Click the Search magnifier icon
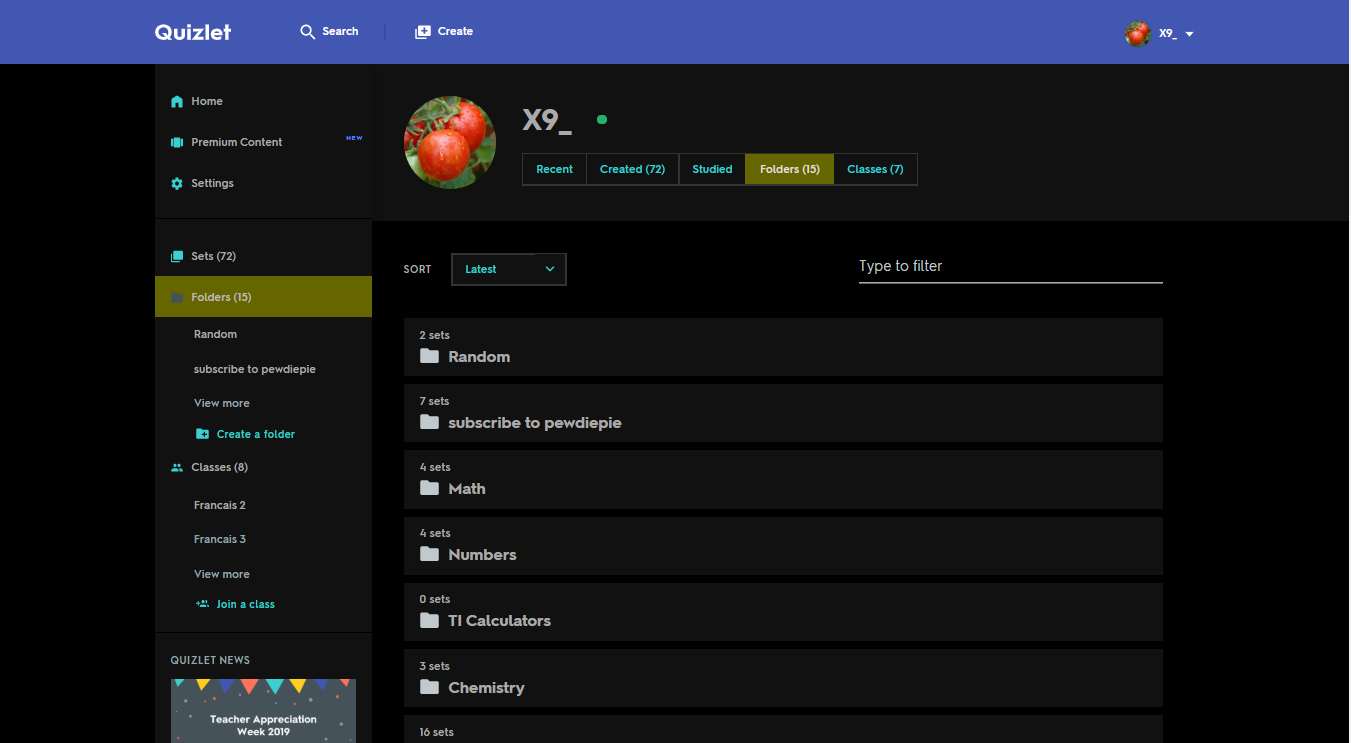This screenshot has height=743, width=1351. [x=308, y=32]
